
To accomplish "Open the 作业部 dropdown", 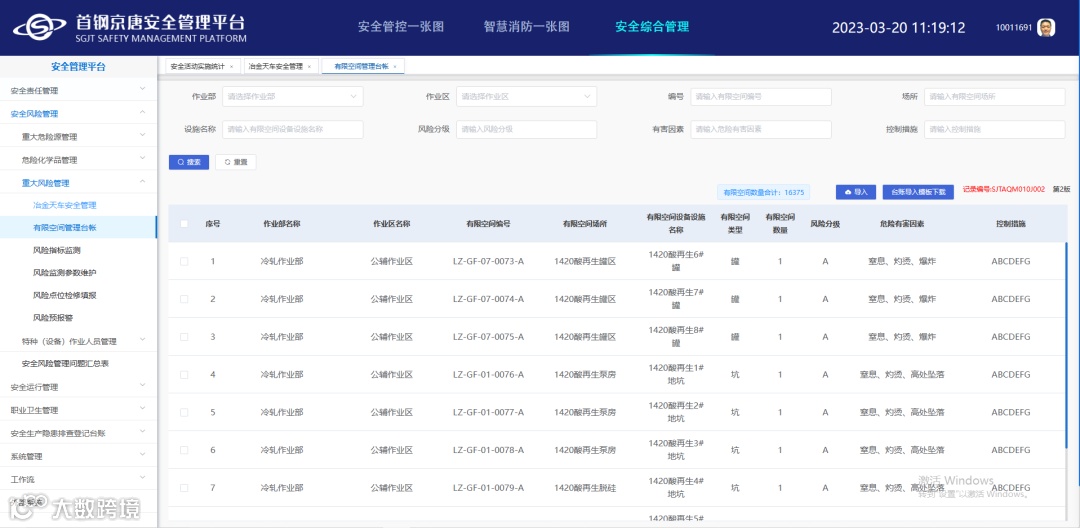I will click(293, 97).
